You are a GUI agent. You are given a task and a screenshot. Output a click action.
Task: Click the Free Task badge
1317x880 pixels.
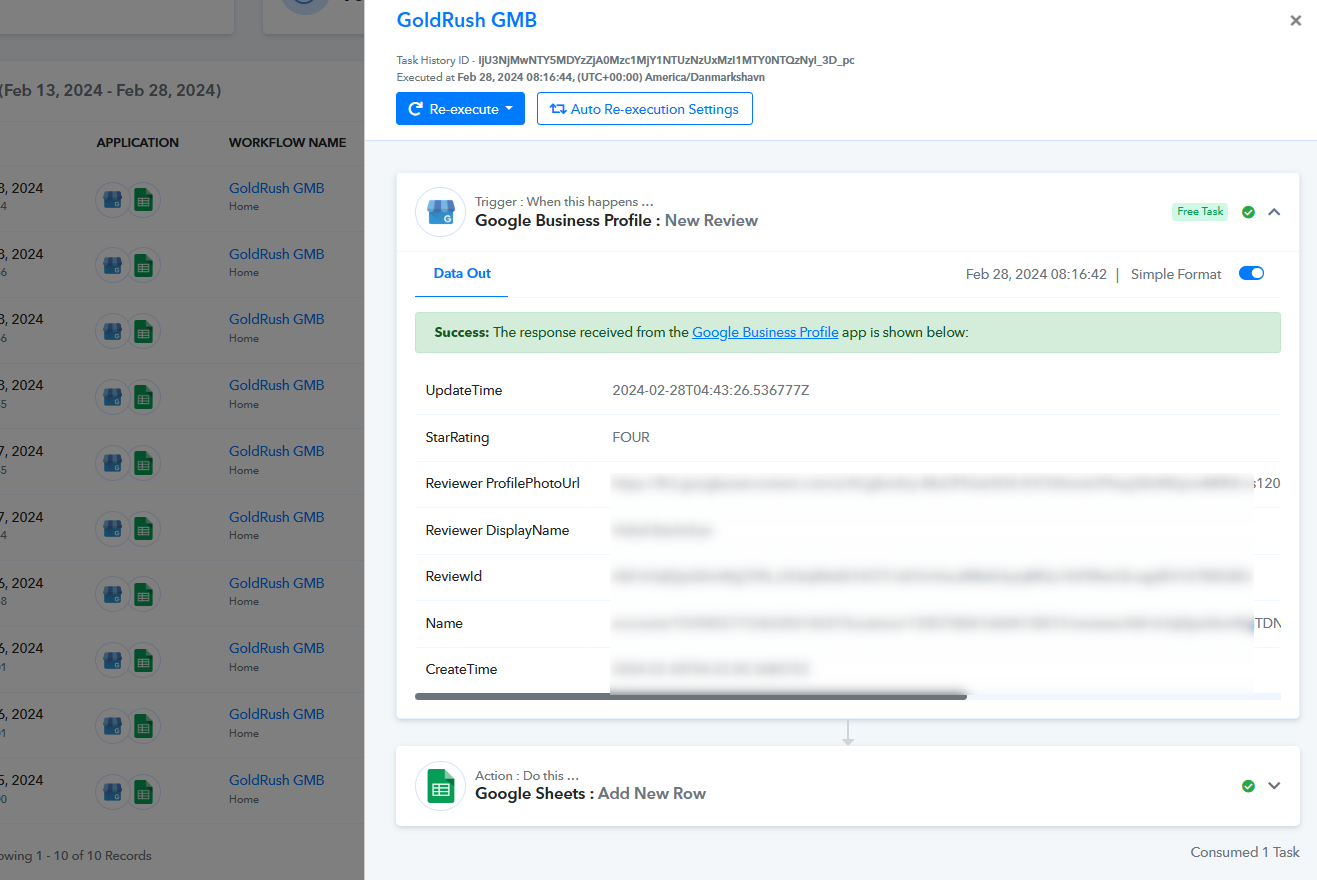tap(1200, 212)
